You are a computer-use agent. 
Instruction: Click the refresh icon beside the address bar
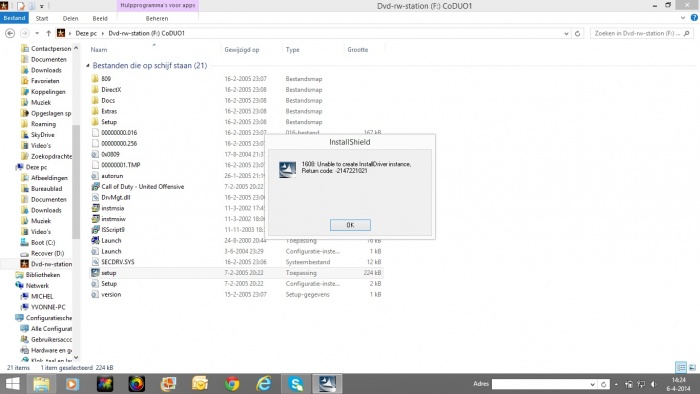tap(577, 33)
